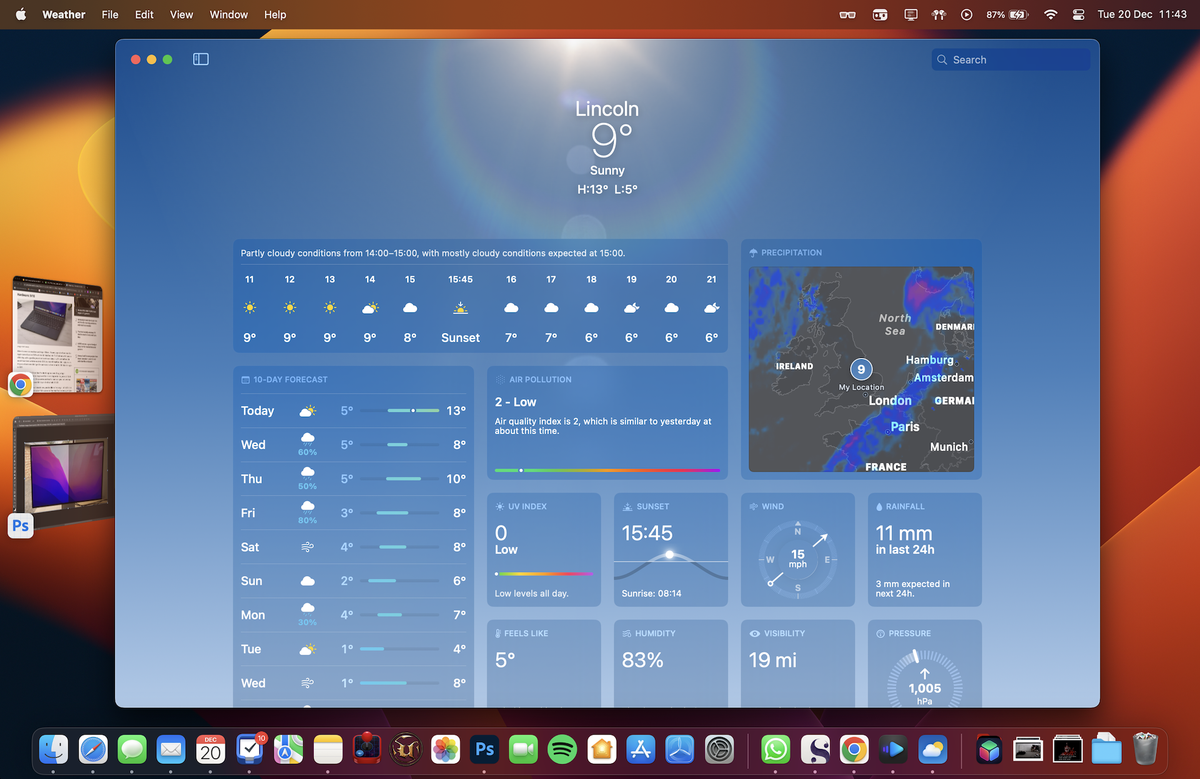The width and height of the screenshot is (1200, 779).
Task: Click the Today row in the 10-Day Forecast
Action: (353, 411)
